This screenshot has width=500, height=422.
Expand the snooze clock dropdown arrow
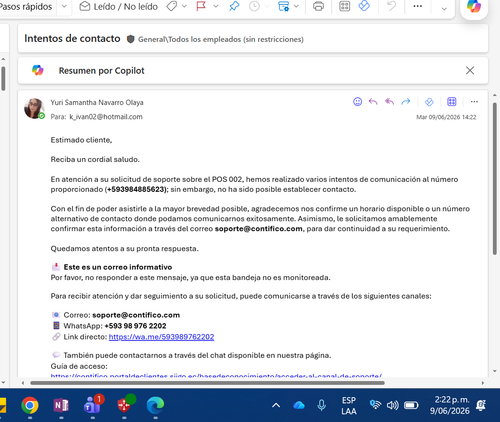(266, 6)
